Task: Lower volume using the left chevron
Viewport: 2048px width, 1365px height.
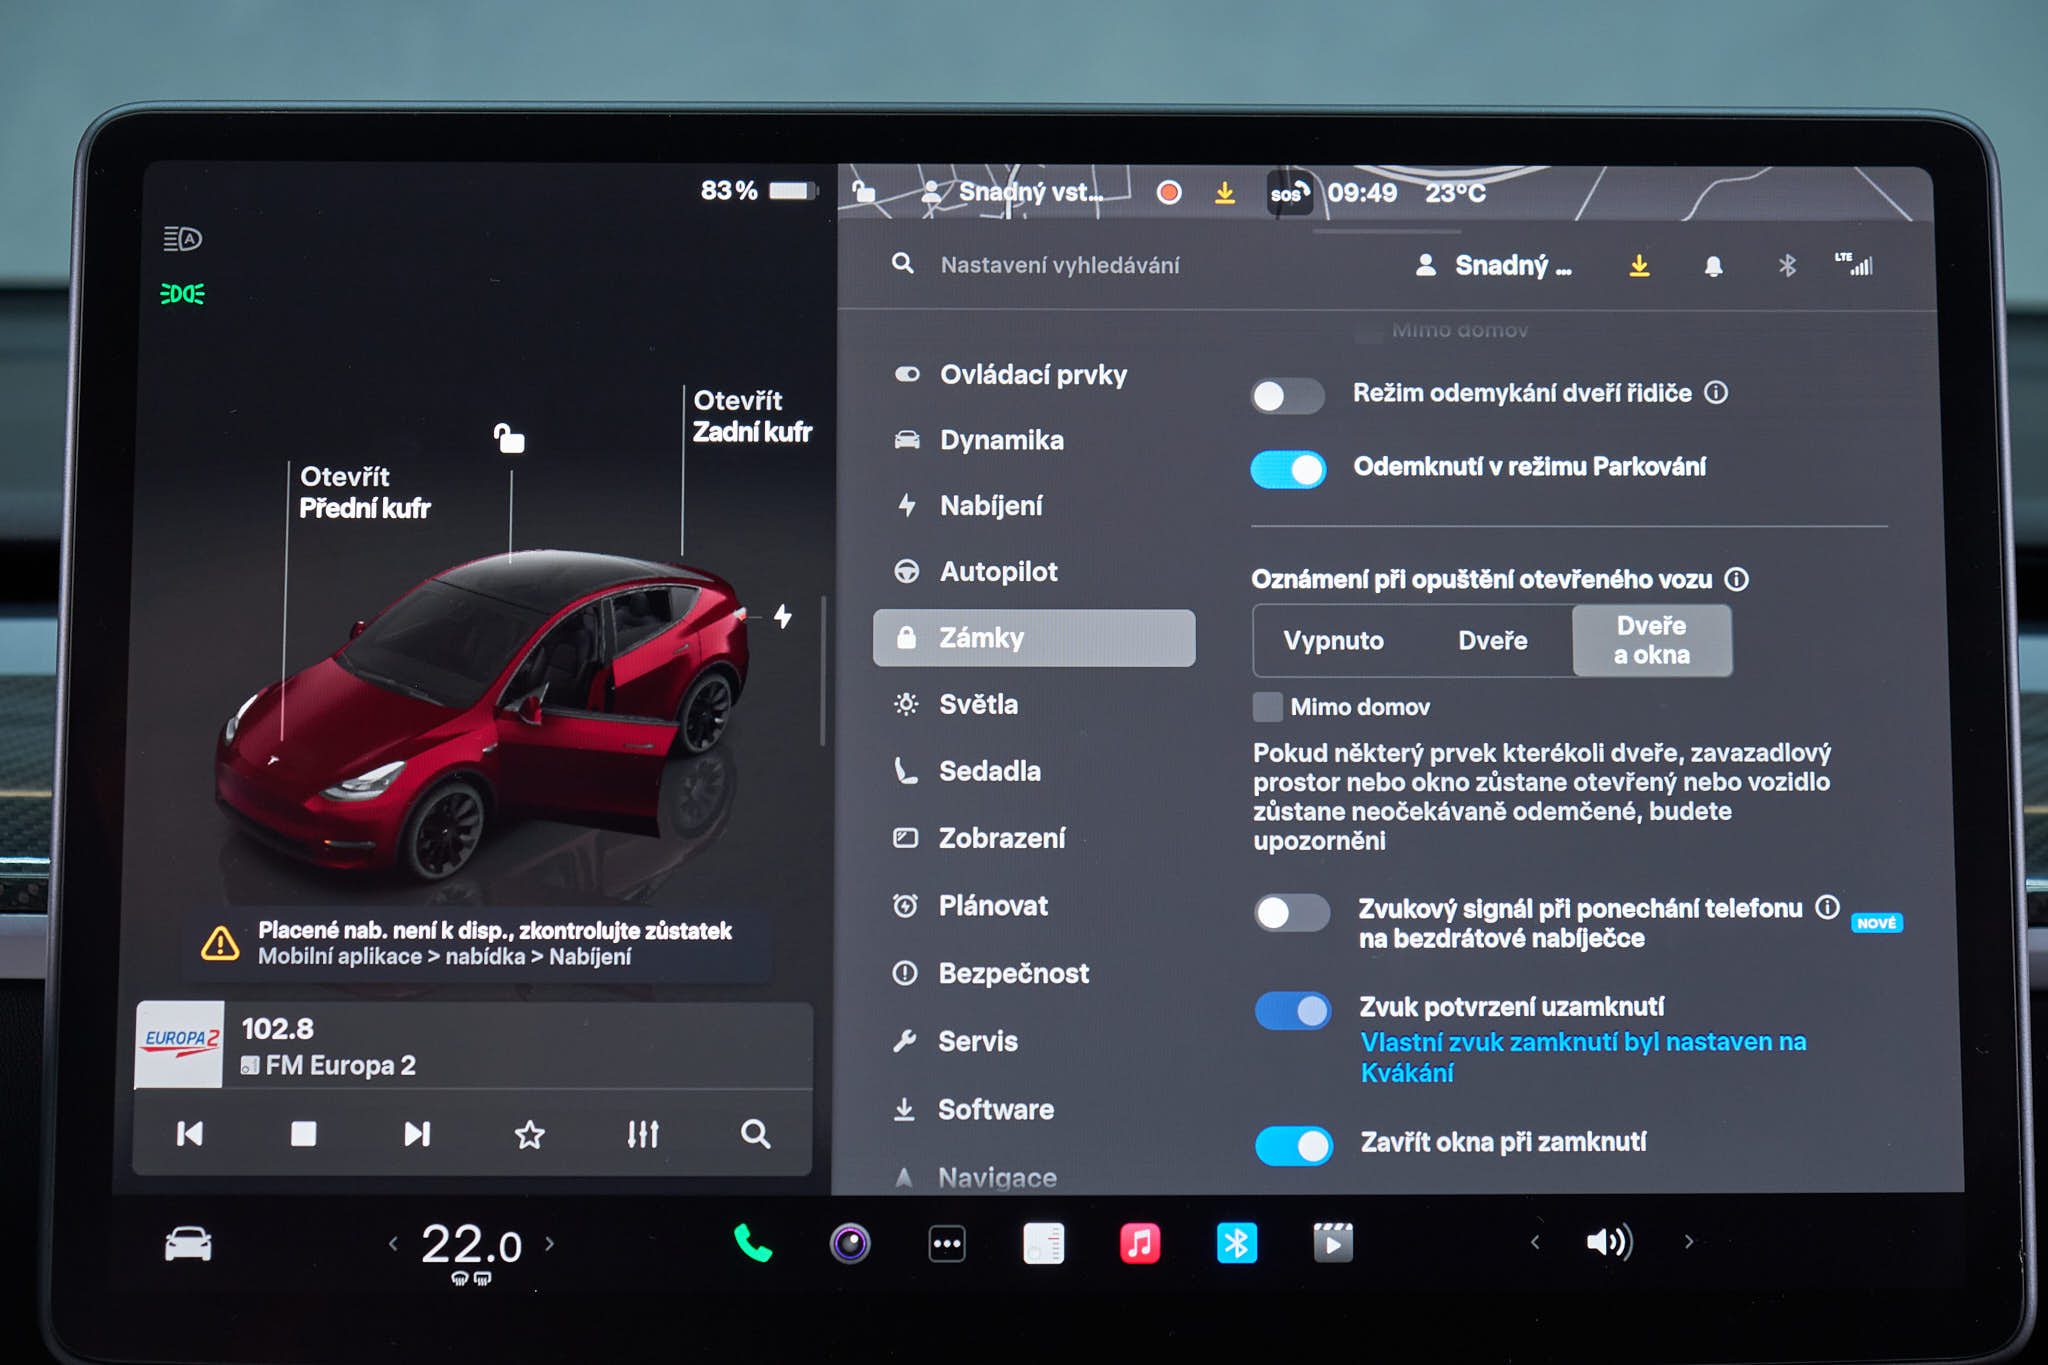Action: [x=1535, y=1242]
